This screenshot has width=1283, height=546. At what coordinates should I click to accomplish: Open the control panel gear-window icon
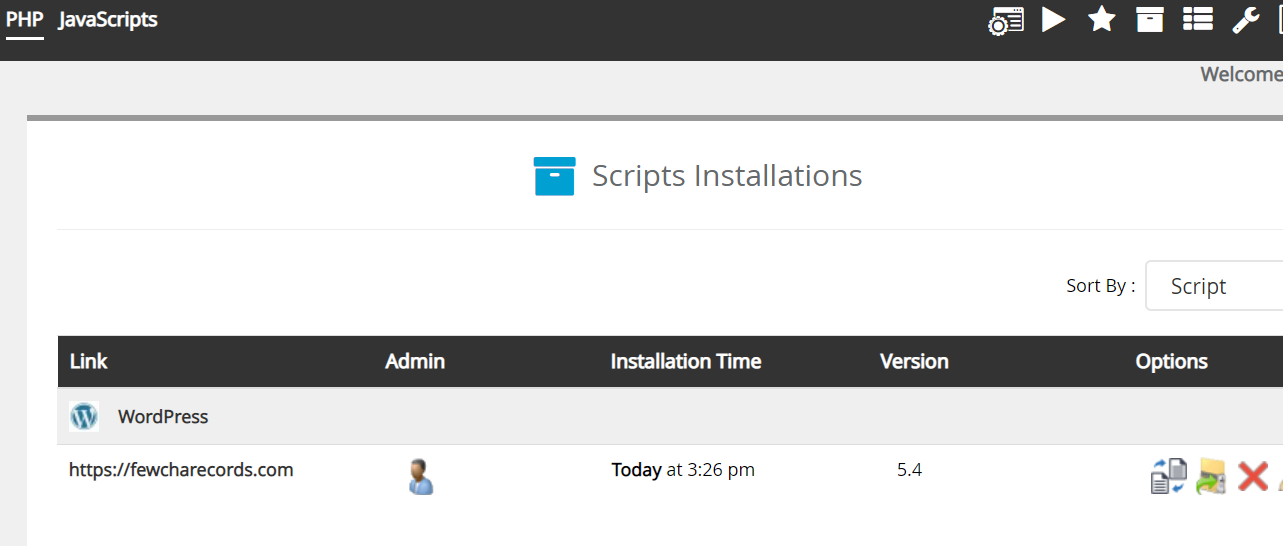[1006, 21]
